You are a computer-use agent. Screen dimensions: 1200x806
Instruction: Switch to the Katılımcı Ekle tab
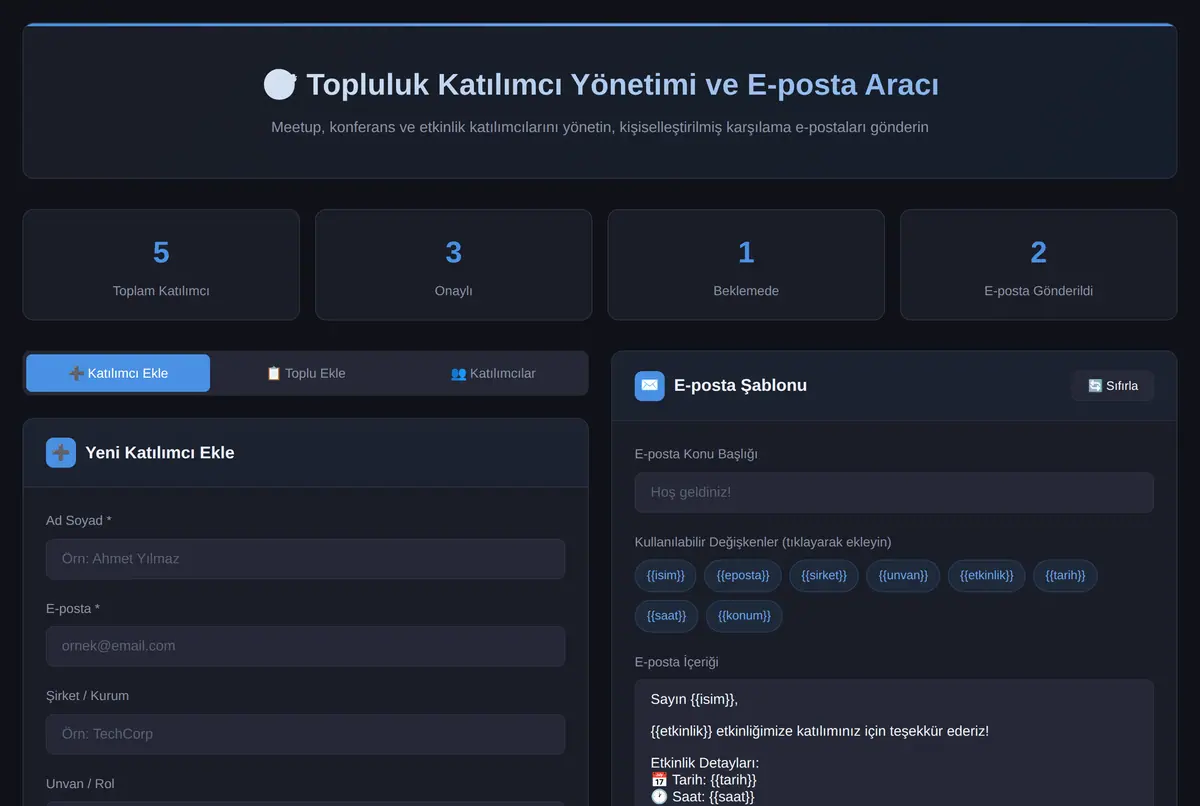(118, 373)
